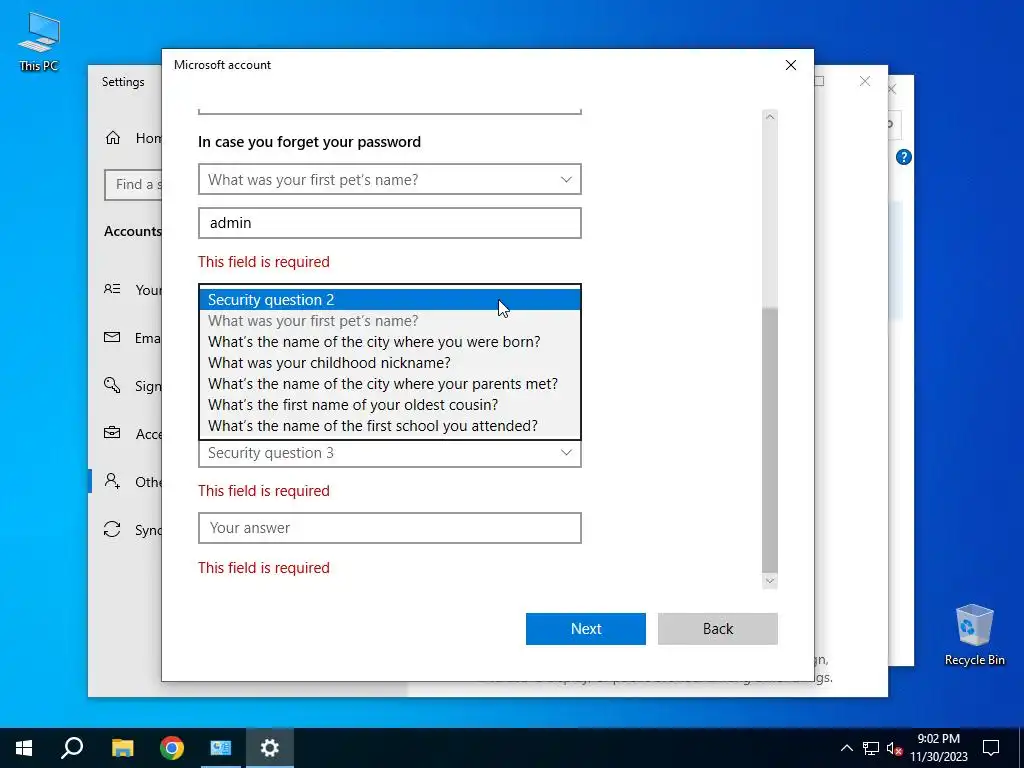Open the Control Panel taskbar icon
1024x768 pixels.
point(221,748)
